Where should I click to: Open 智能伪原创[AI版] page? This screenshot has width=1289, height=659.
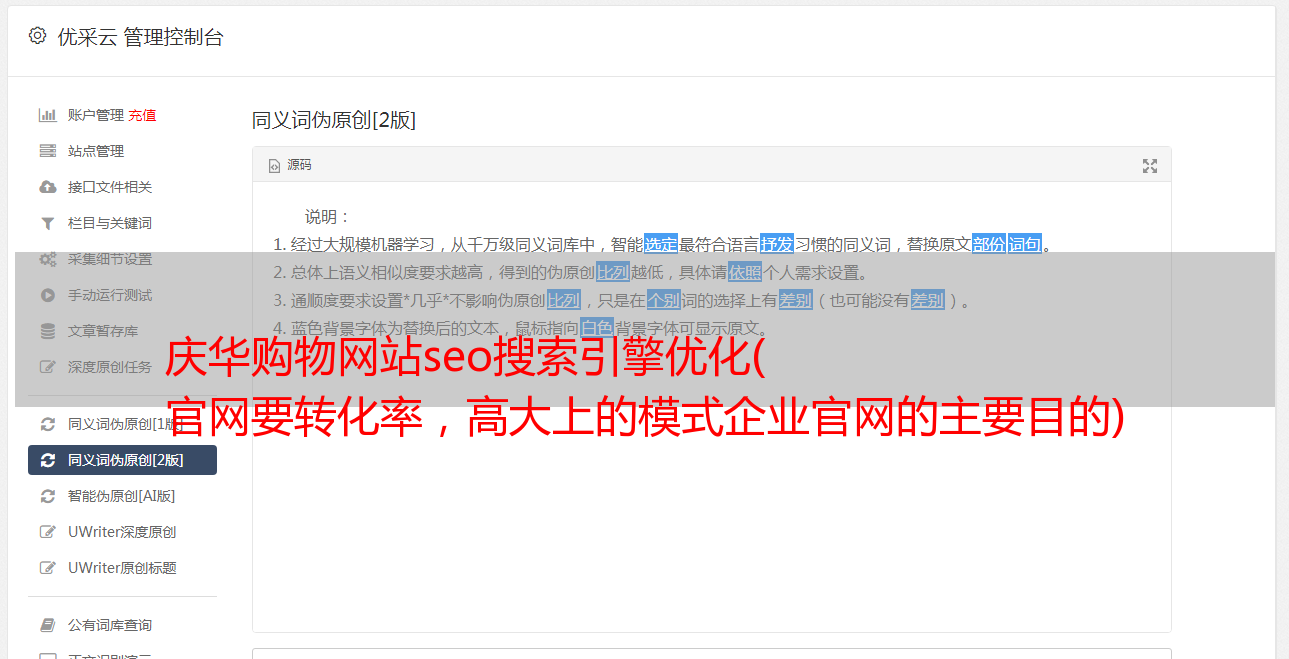point(122,496)
